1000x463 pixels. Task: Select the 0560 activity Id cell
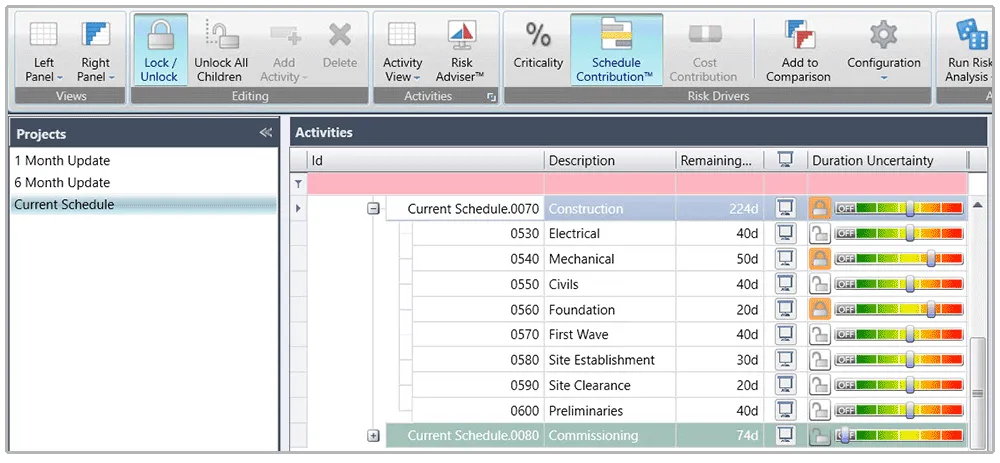coord(478,309)
